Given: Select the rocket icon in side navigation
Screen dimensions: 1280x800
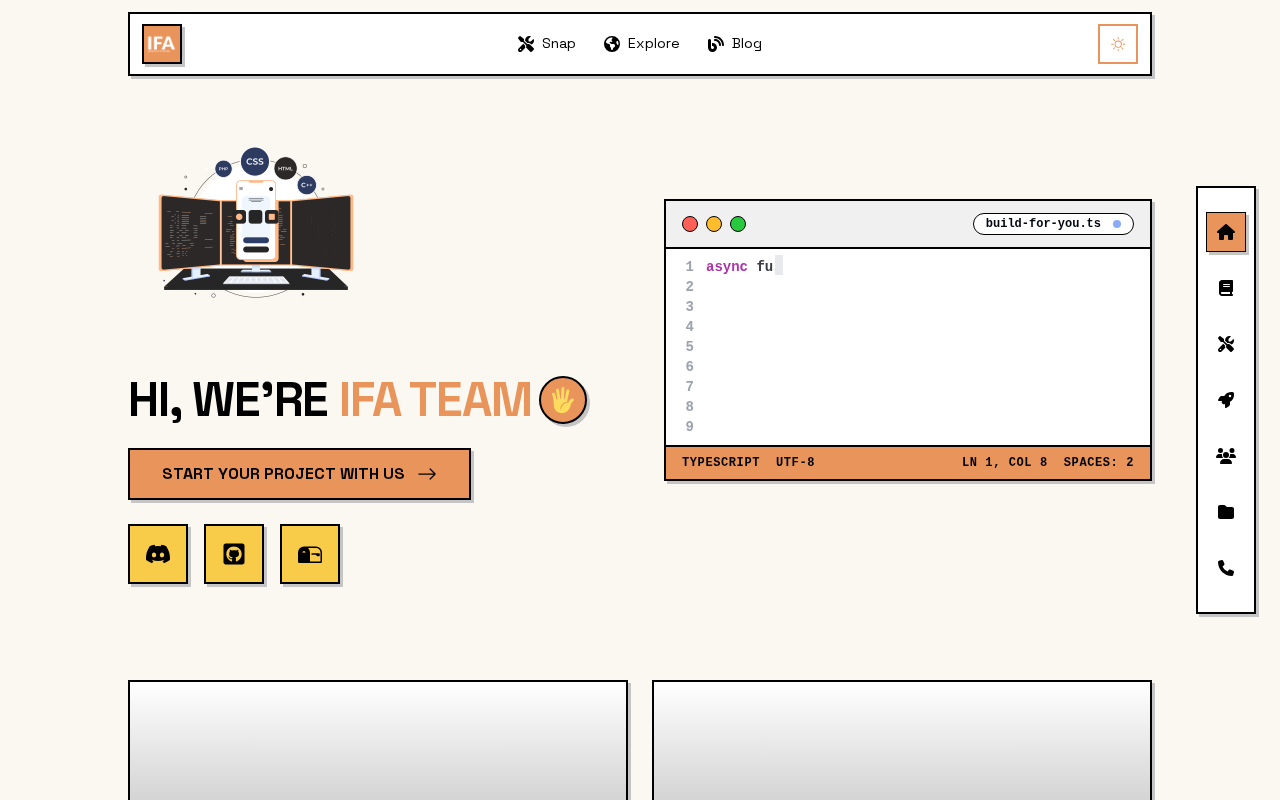Looking at the screenshot, I should click(1226, 400).
